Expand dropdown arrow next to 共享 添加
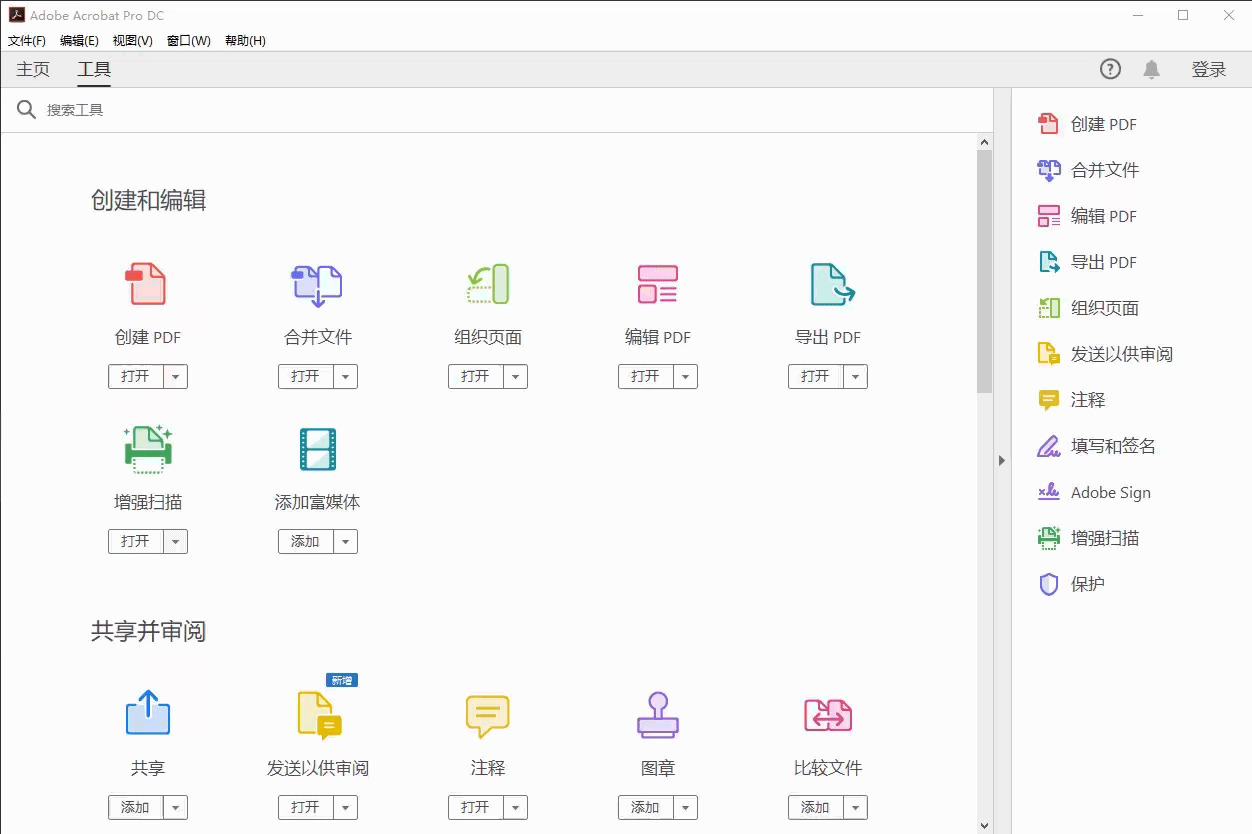This screenshot has width=1252, height=834. [175, 808]
